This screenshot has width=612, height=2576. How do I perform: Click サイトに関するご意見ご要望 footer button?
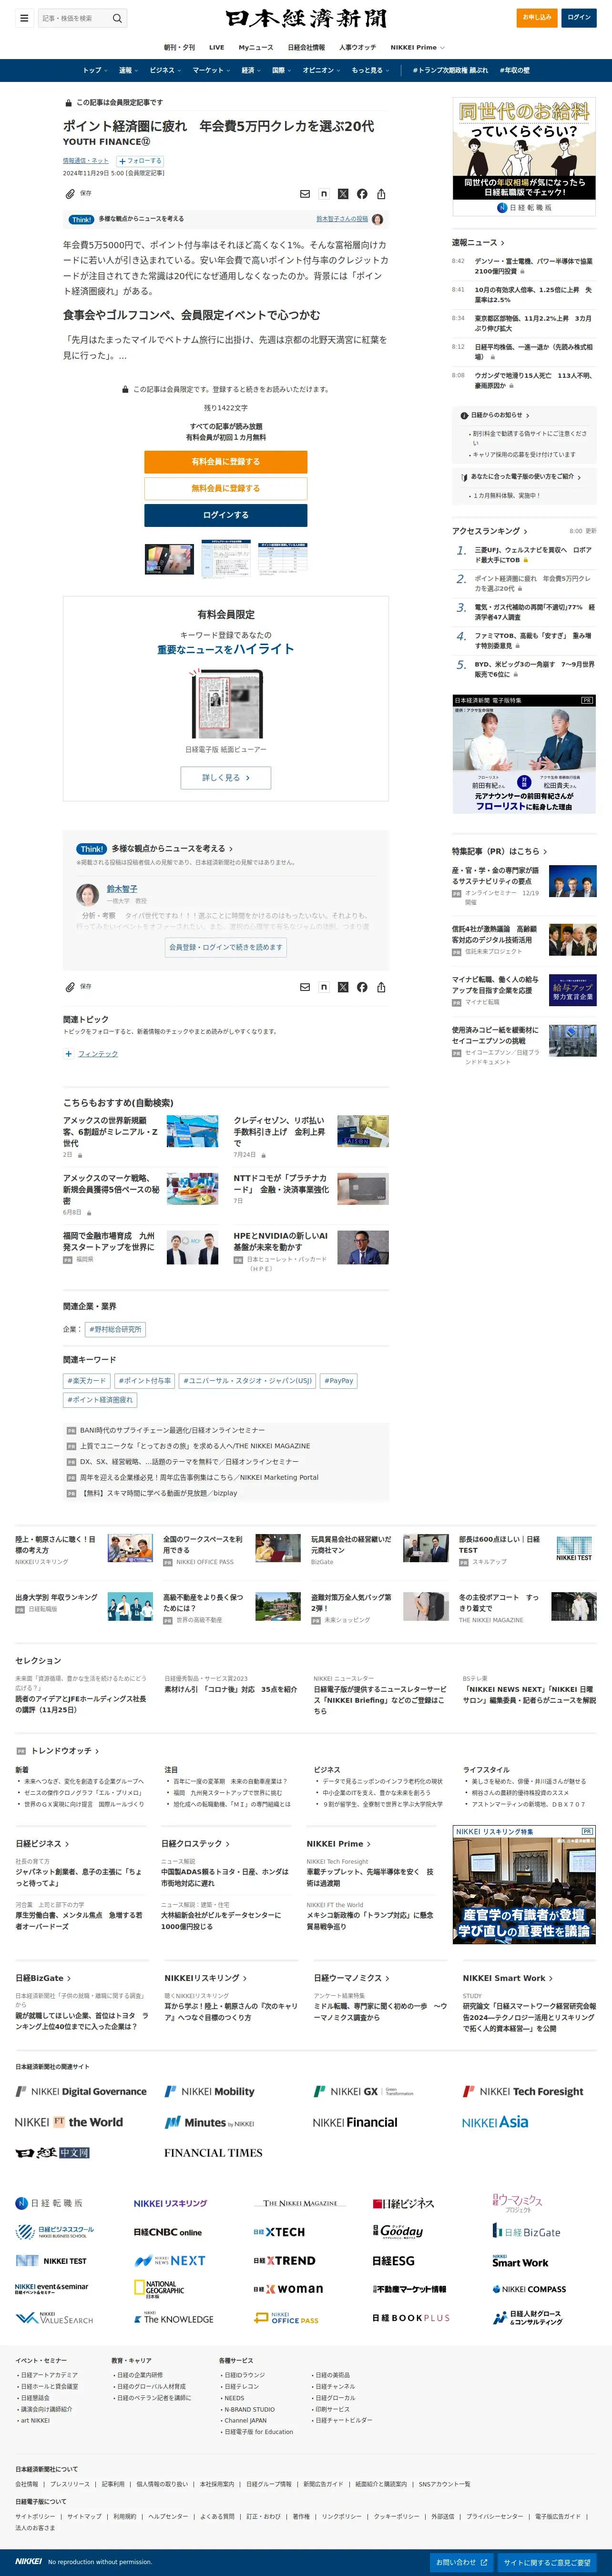coord(547,2562)
